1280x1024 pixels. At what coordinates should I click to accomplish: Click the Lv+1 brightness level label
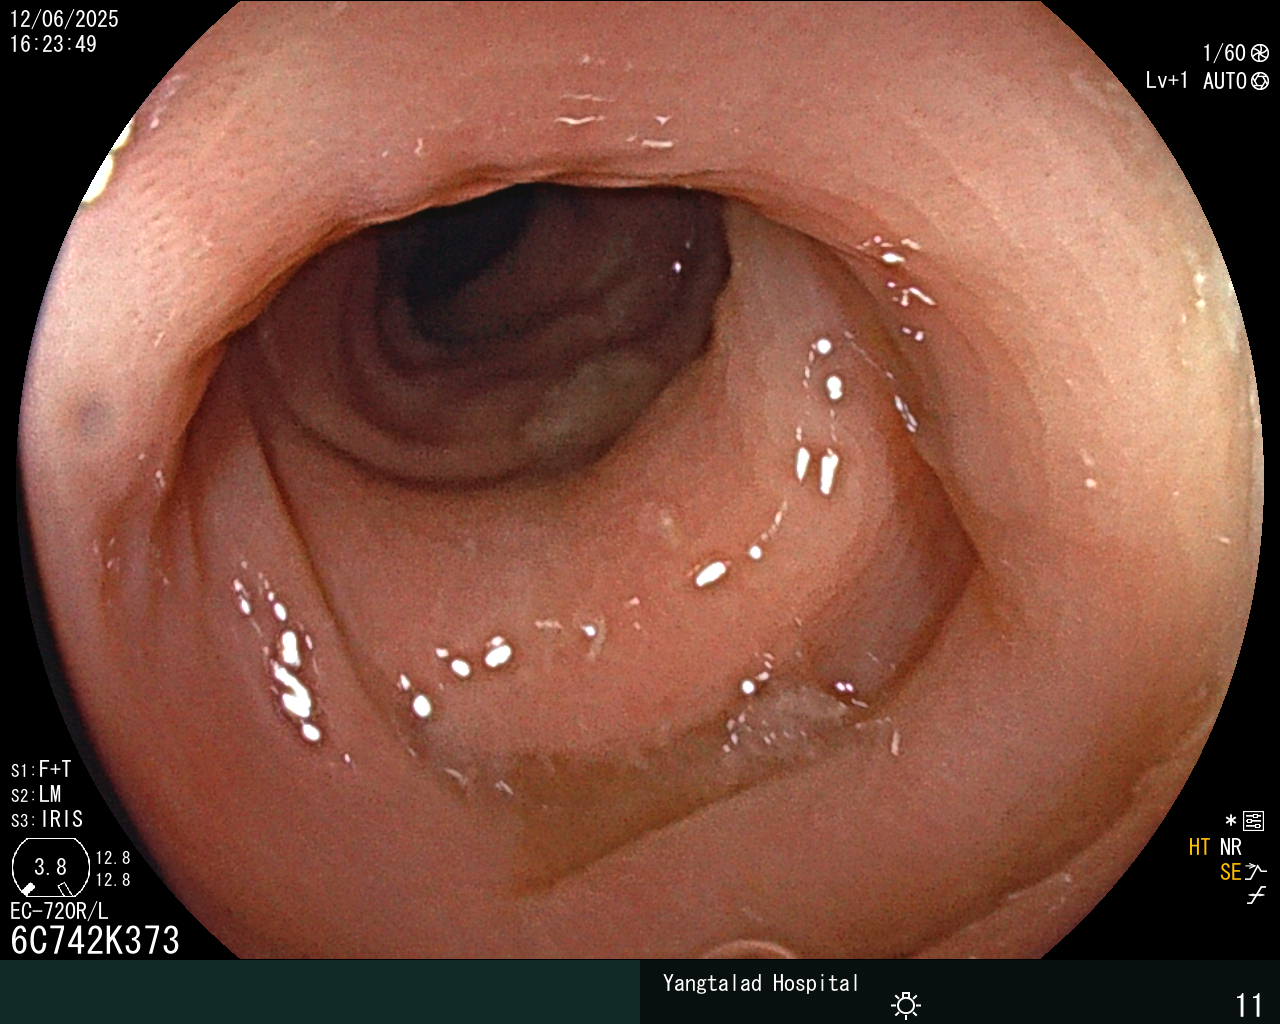tap(1167, 81)
